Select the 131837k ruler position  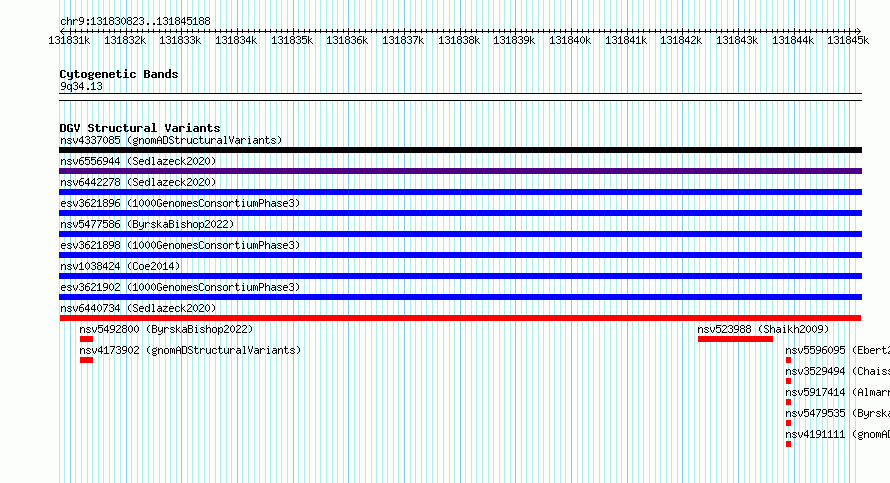point(403,40)
